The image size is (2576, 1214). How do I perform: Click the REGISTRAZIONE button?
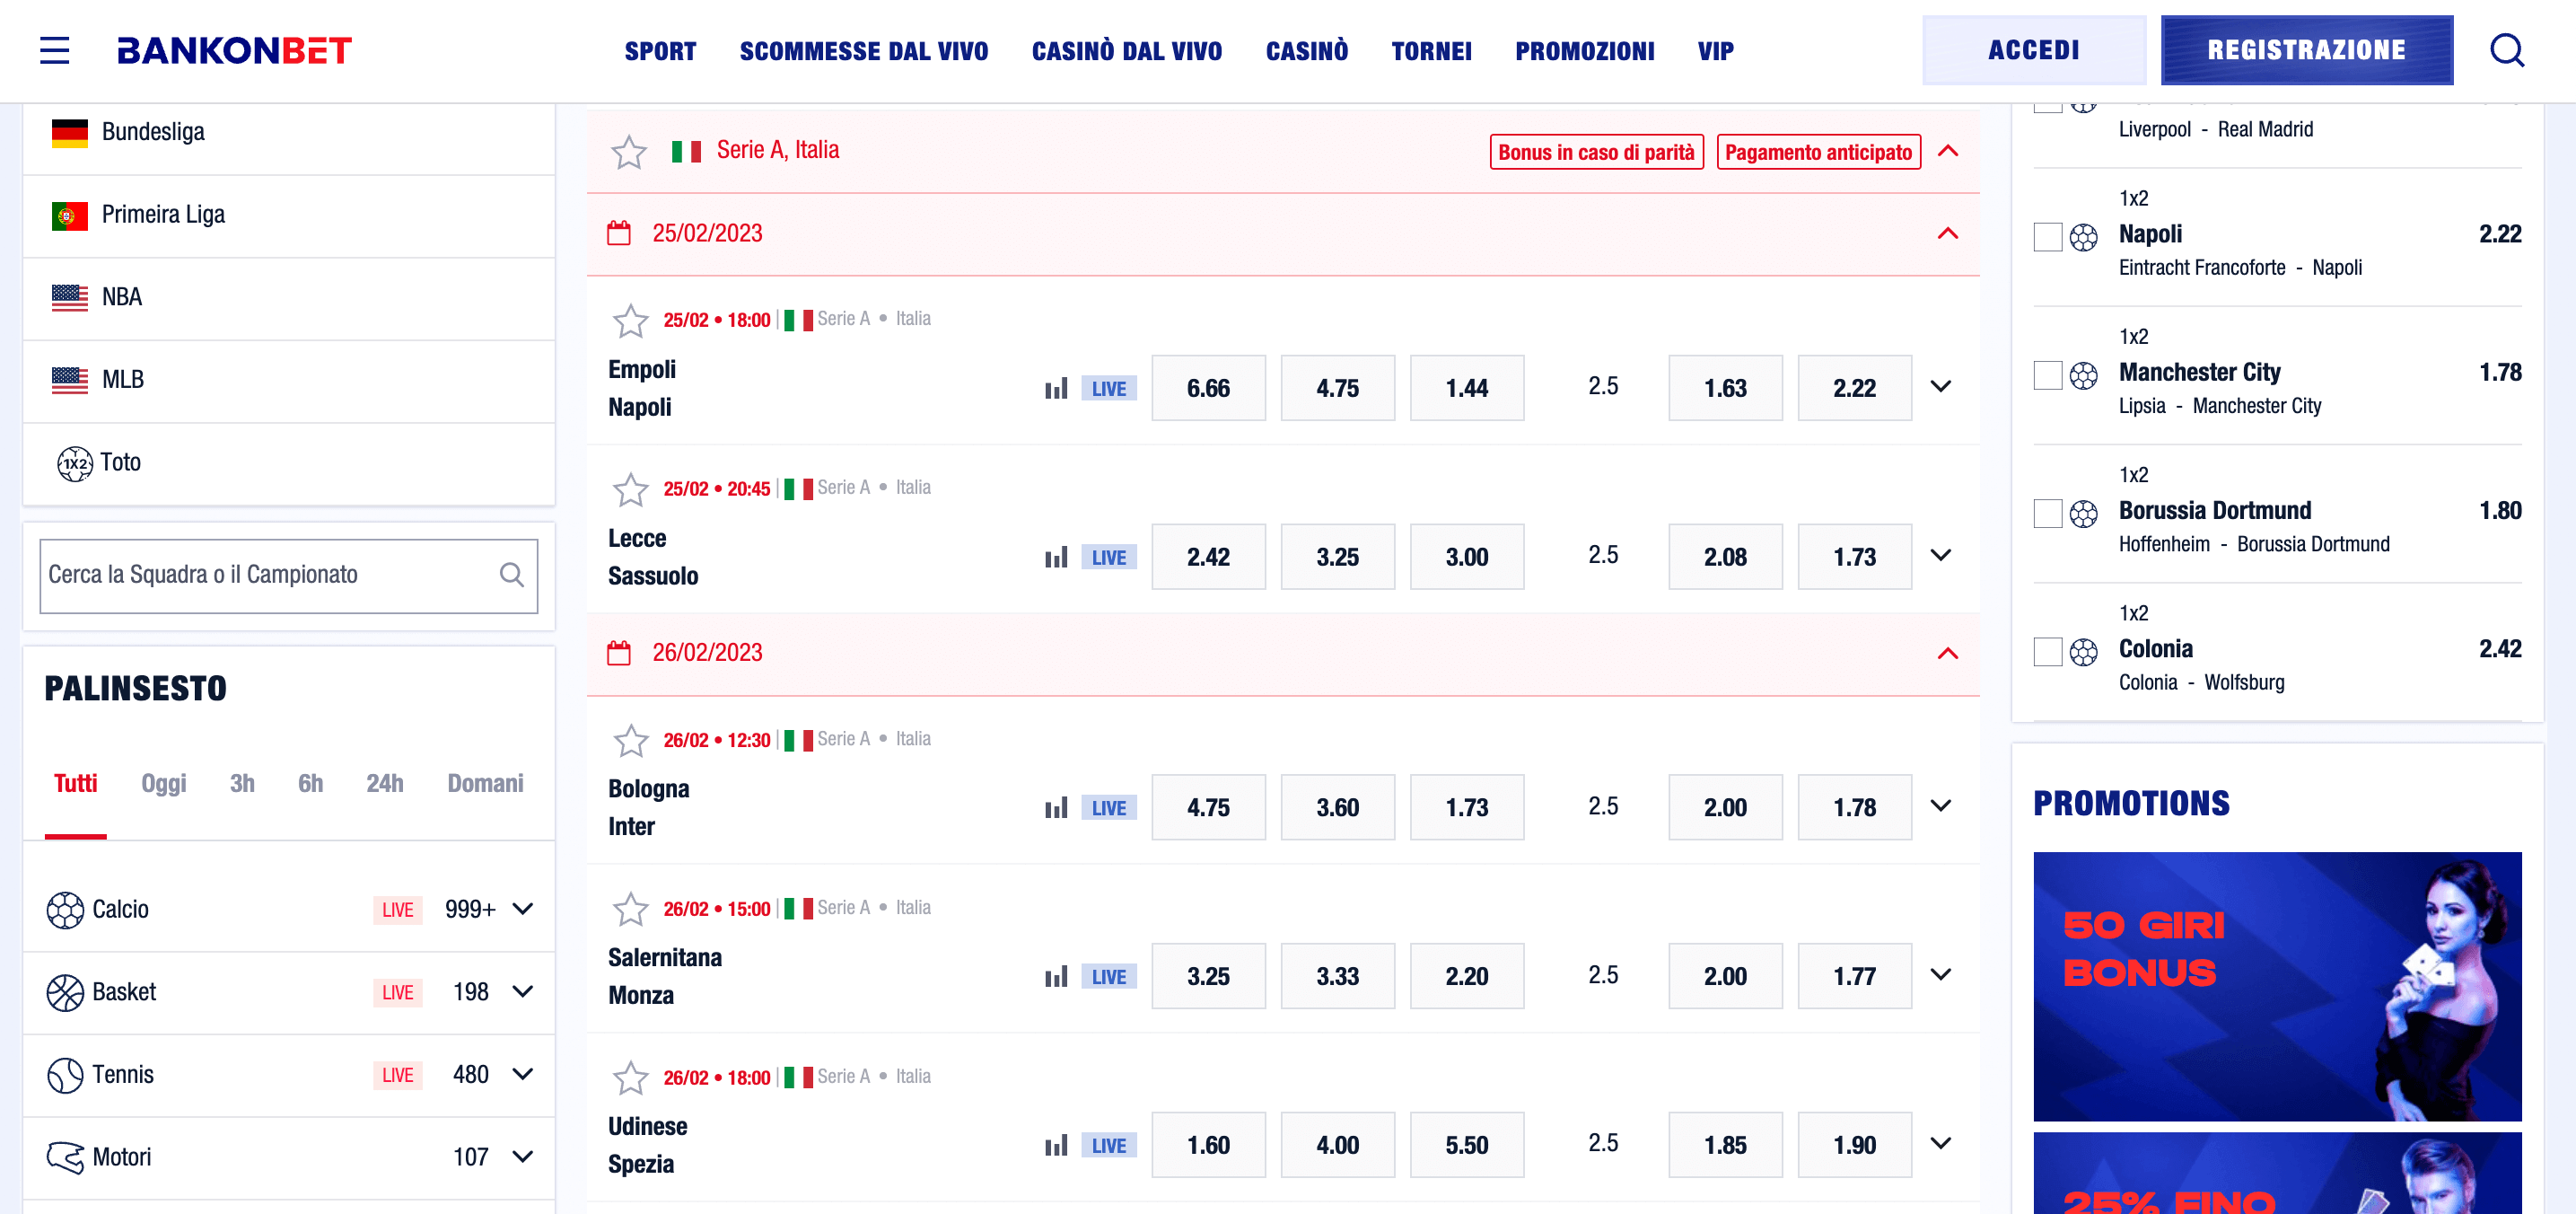click(x=2306, y=49)
